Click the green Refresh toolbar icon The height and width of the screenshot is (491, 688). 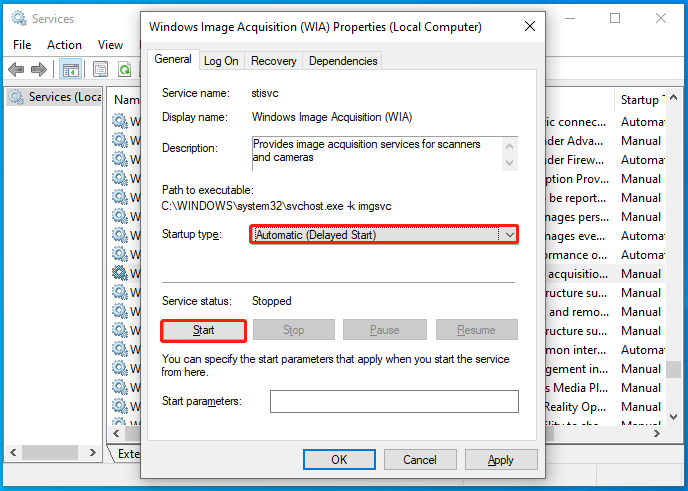124,69
